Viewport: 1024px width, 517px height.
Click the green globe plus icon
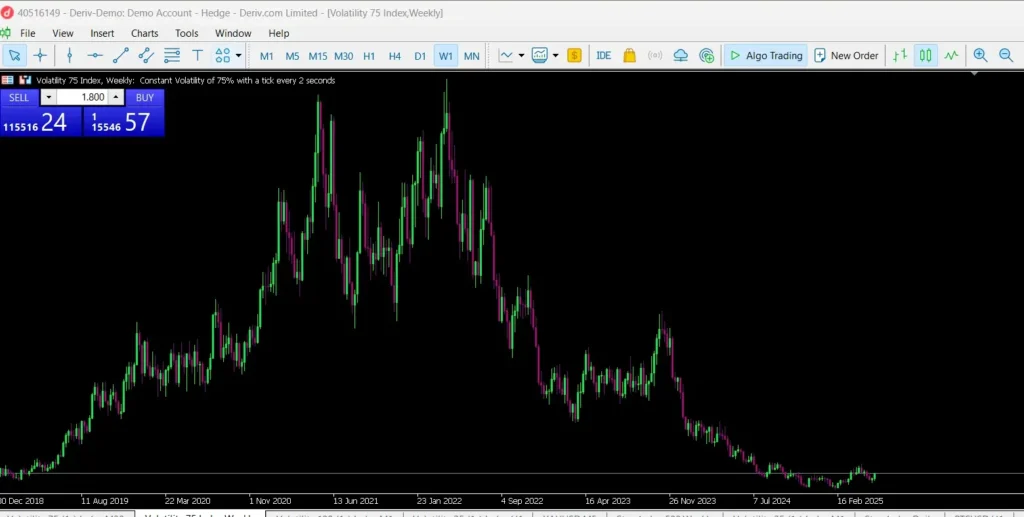point(706,55)
